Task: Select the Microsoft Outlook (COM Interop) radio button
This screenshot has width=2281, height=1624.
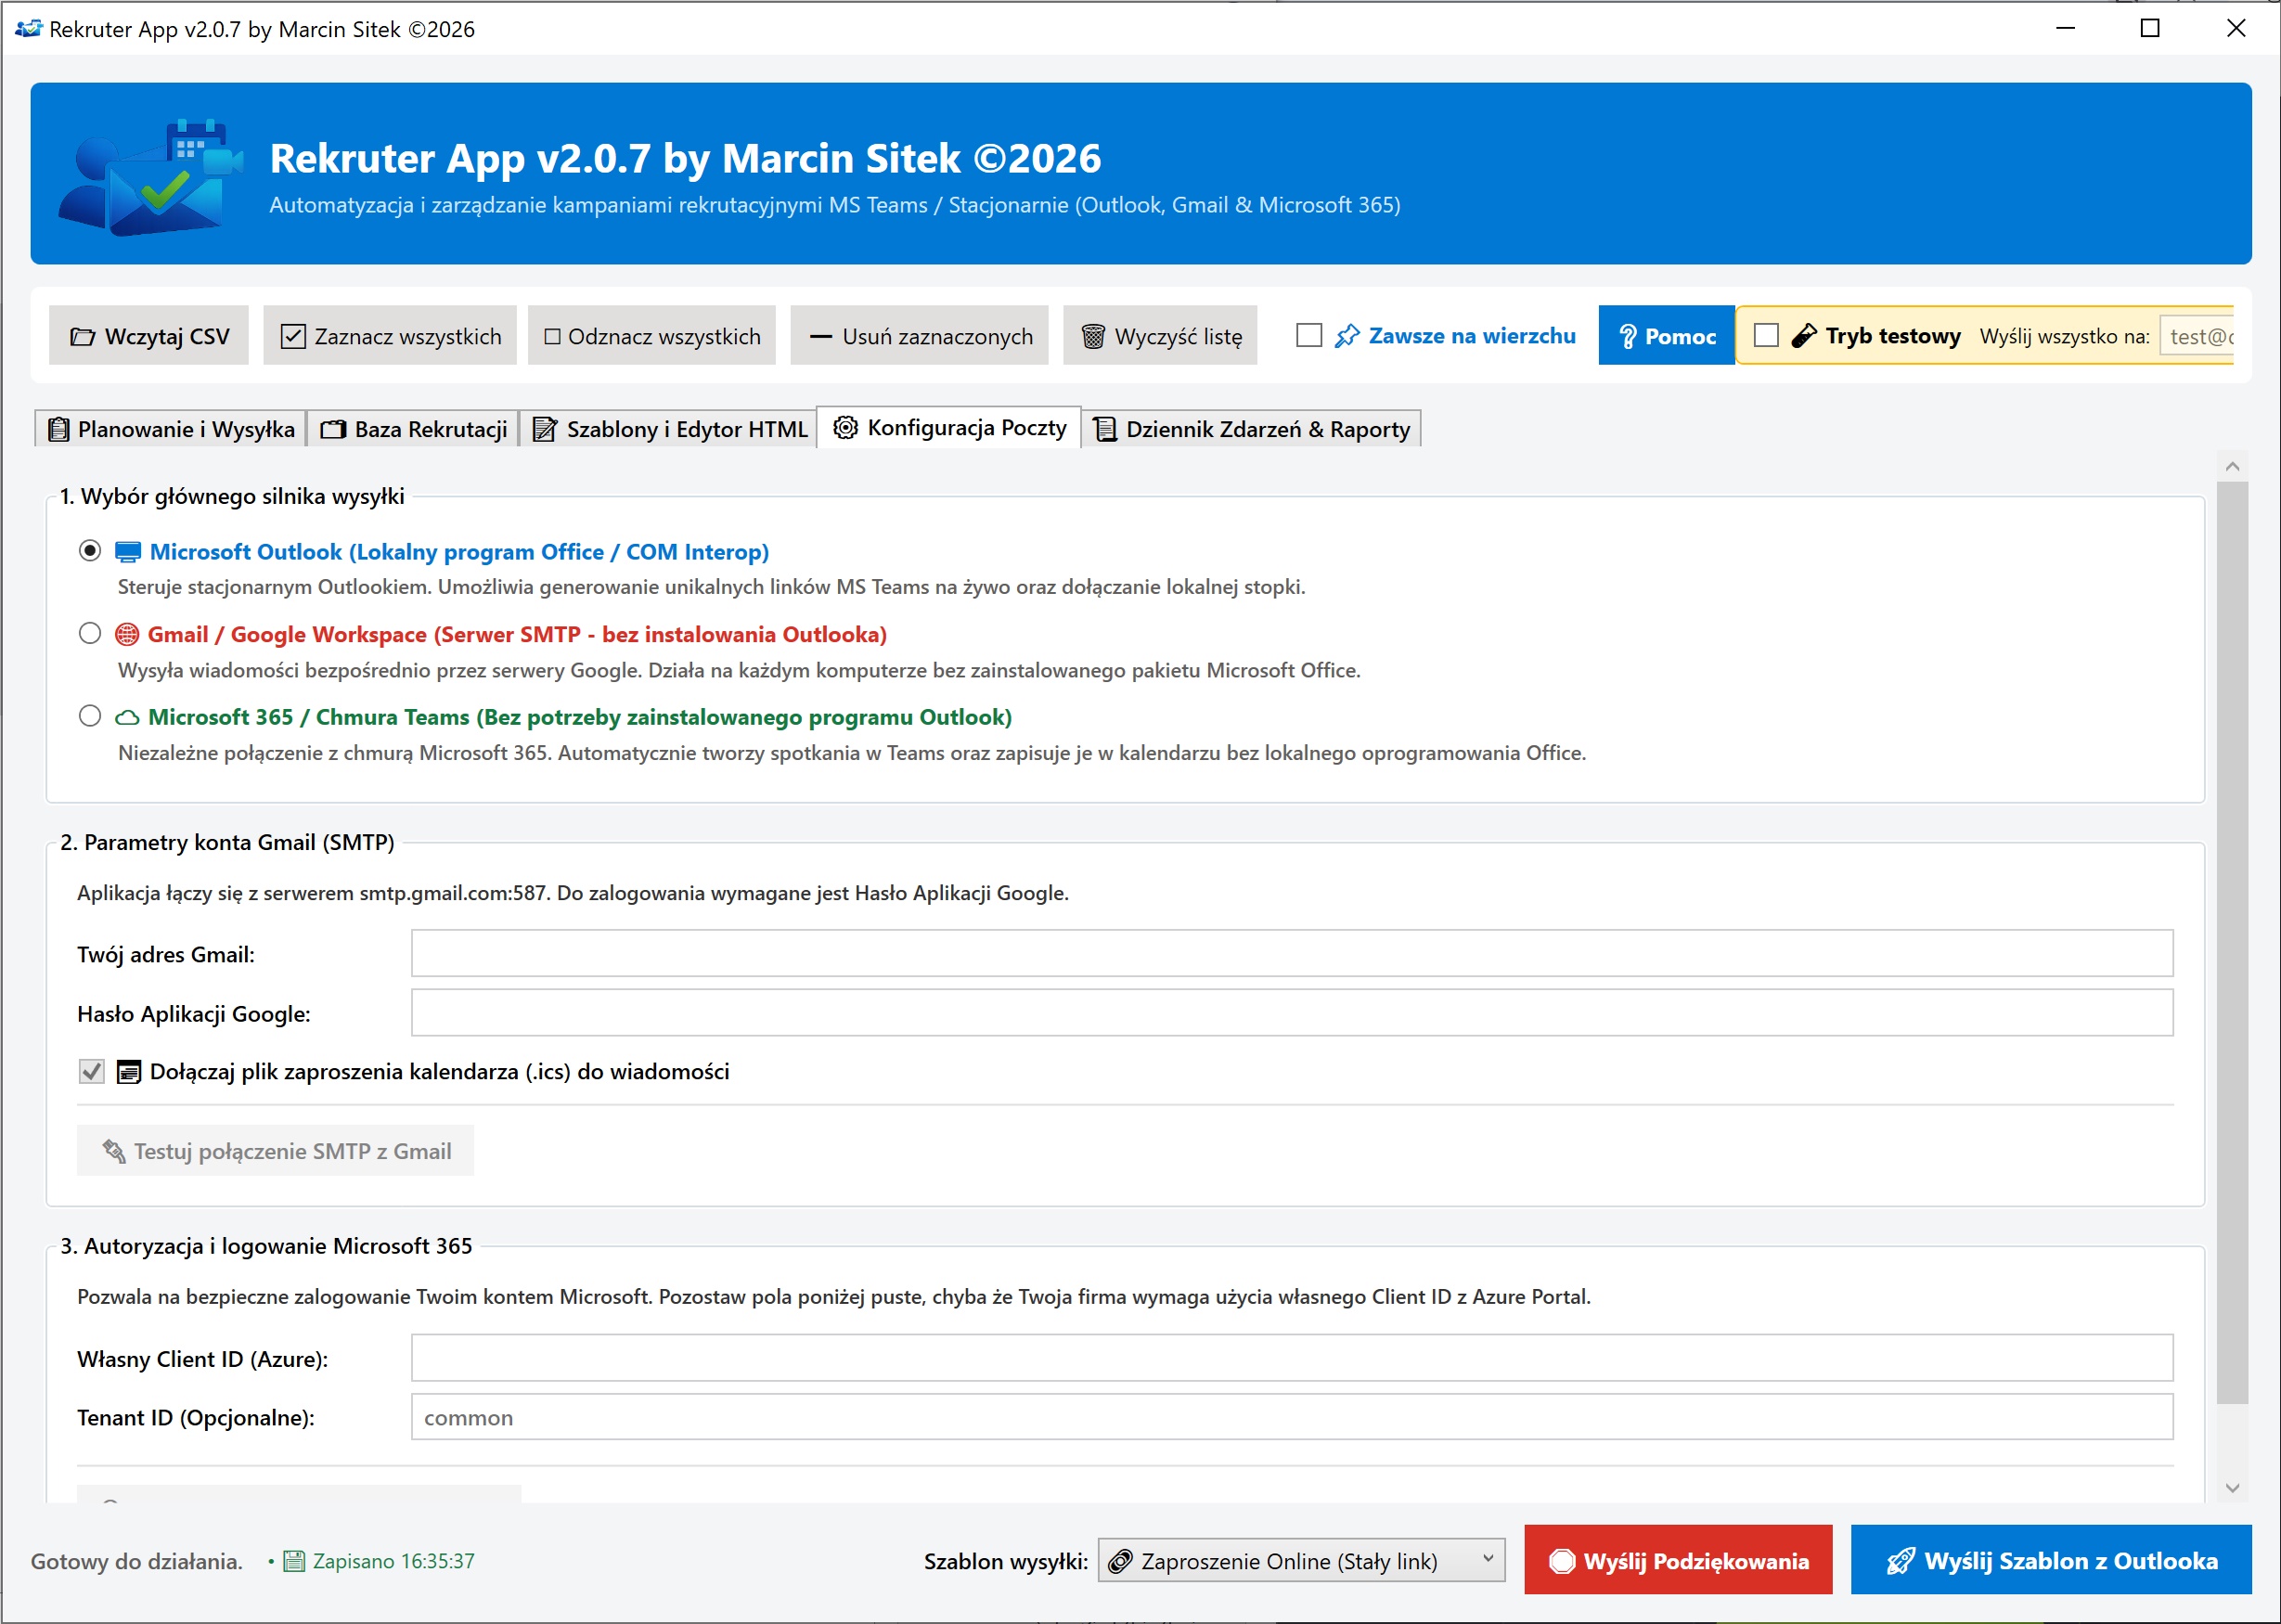Action: click(90, 551)
